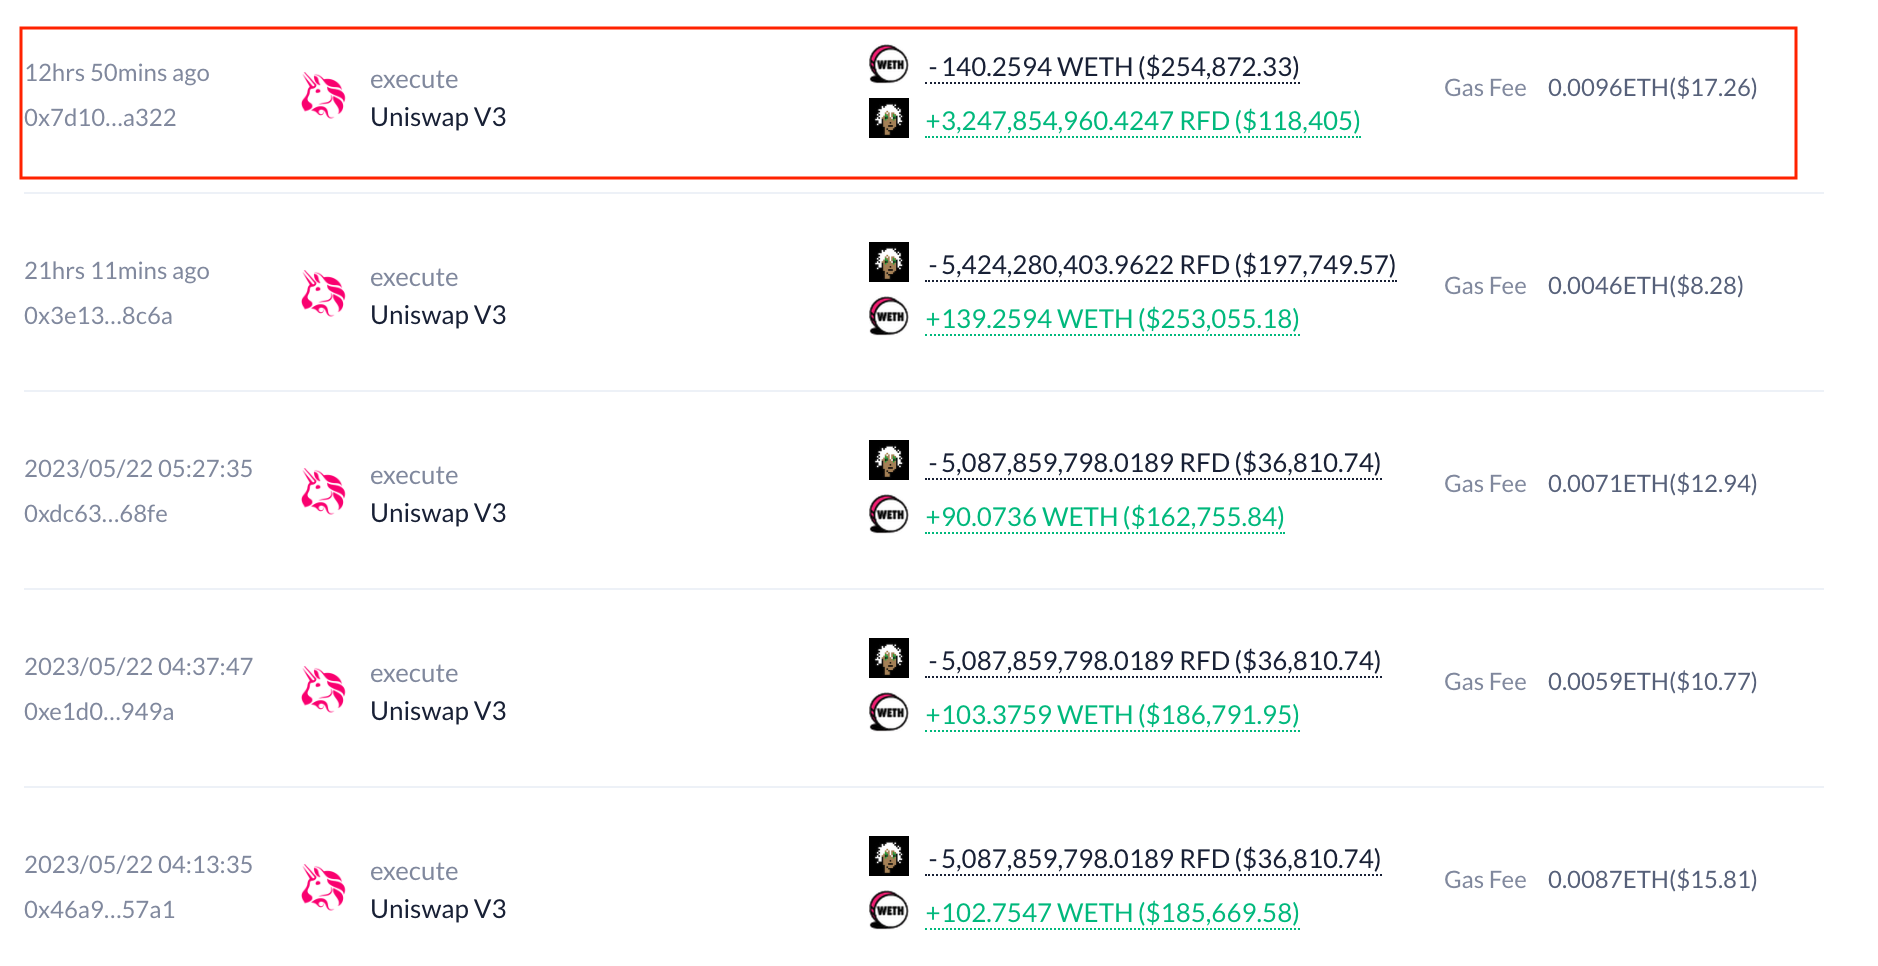The width and height of the screenshot is (1878, 966).
Task: Click the Uniswap icon for transaction 0xdc63...68fe
Action: coord(323,492)
